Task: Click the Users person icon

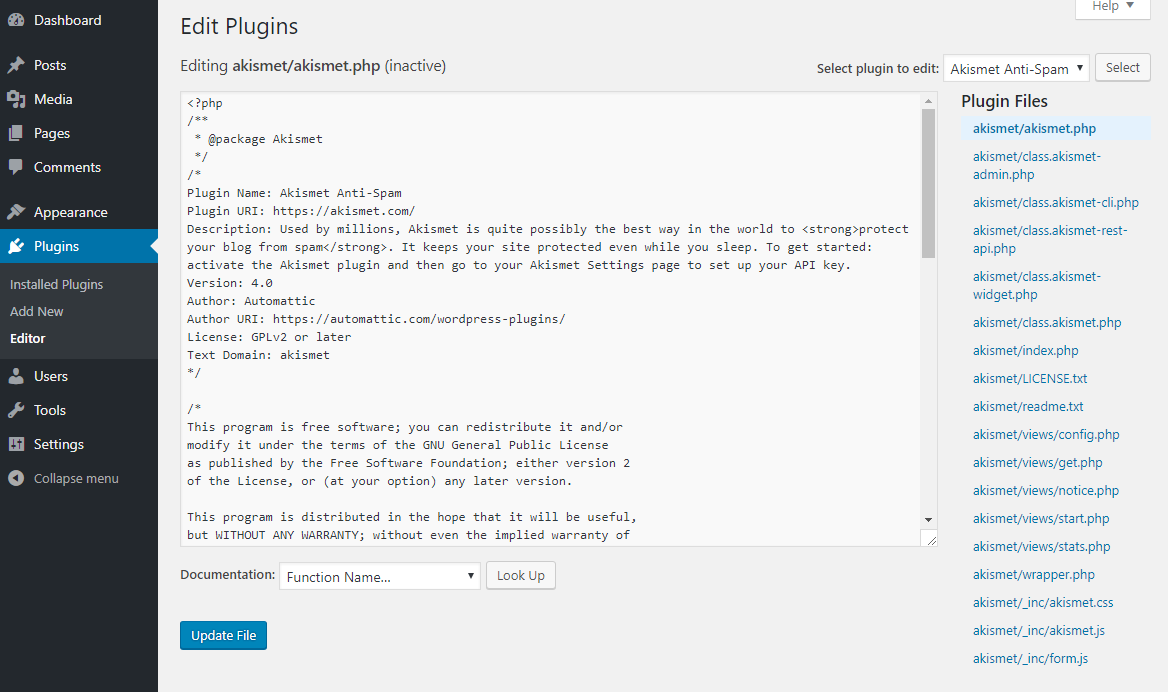Action: 16,376
